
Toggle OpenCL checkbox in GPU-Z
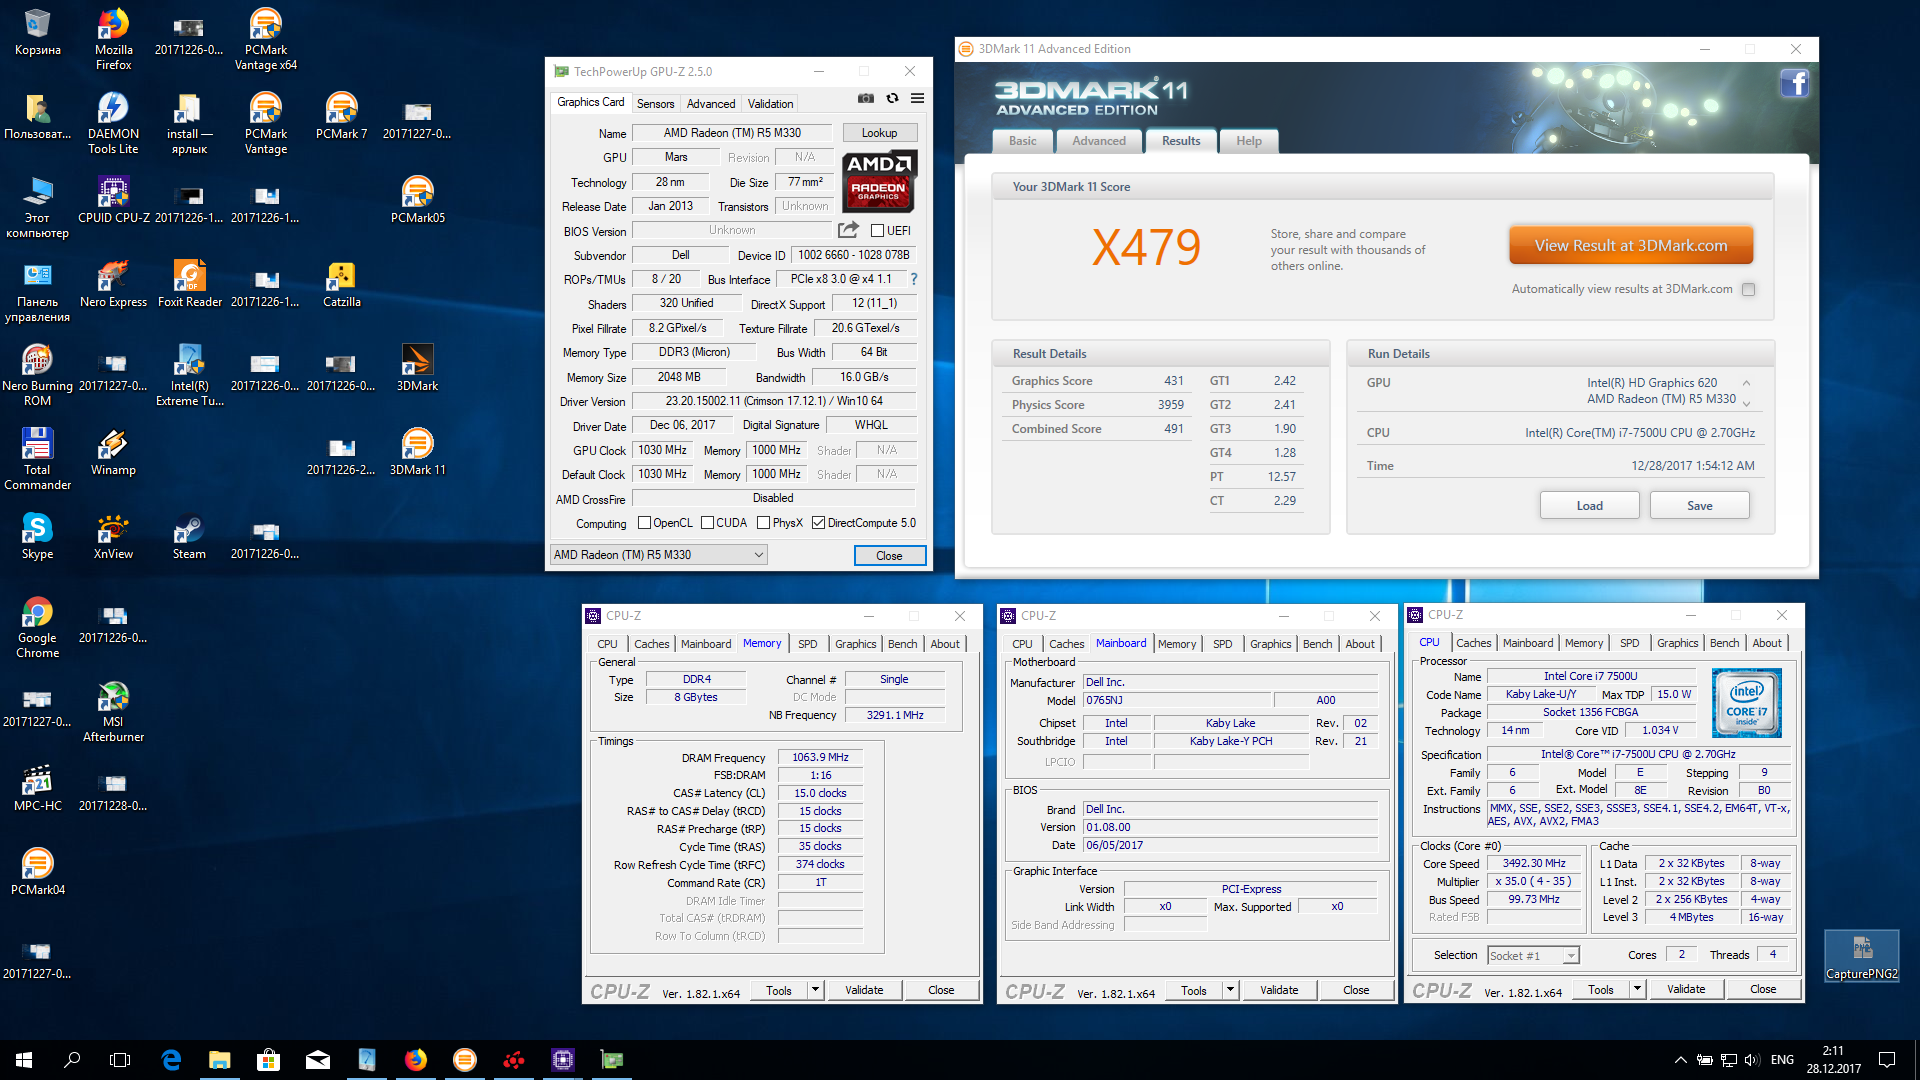(x=644, y=523)
